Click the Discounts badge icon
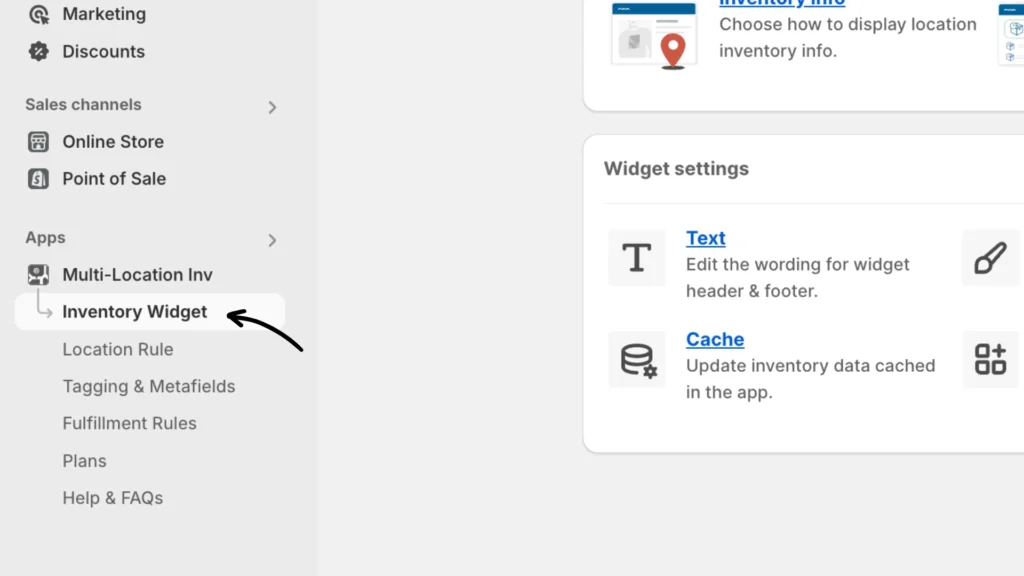This screenshot has height=576, width=1024. (39, 51)
